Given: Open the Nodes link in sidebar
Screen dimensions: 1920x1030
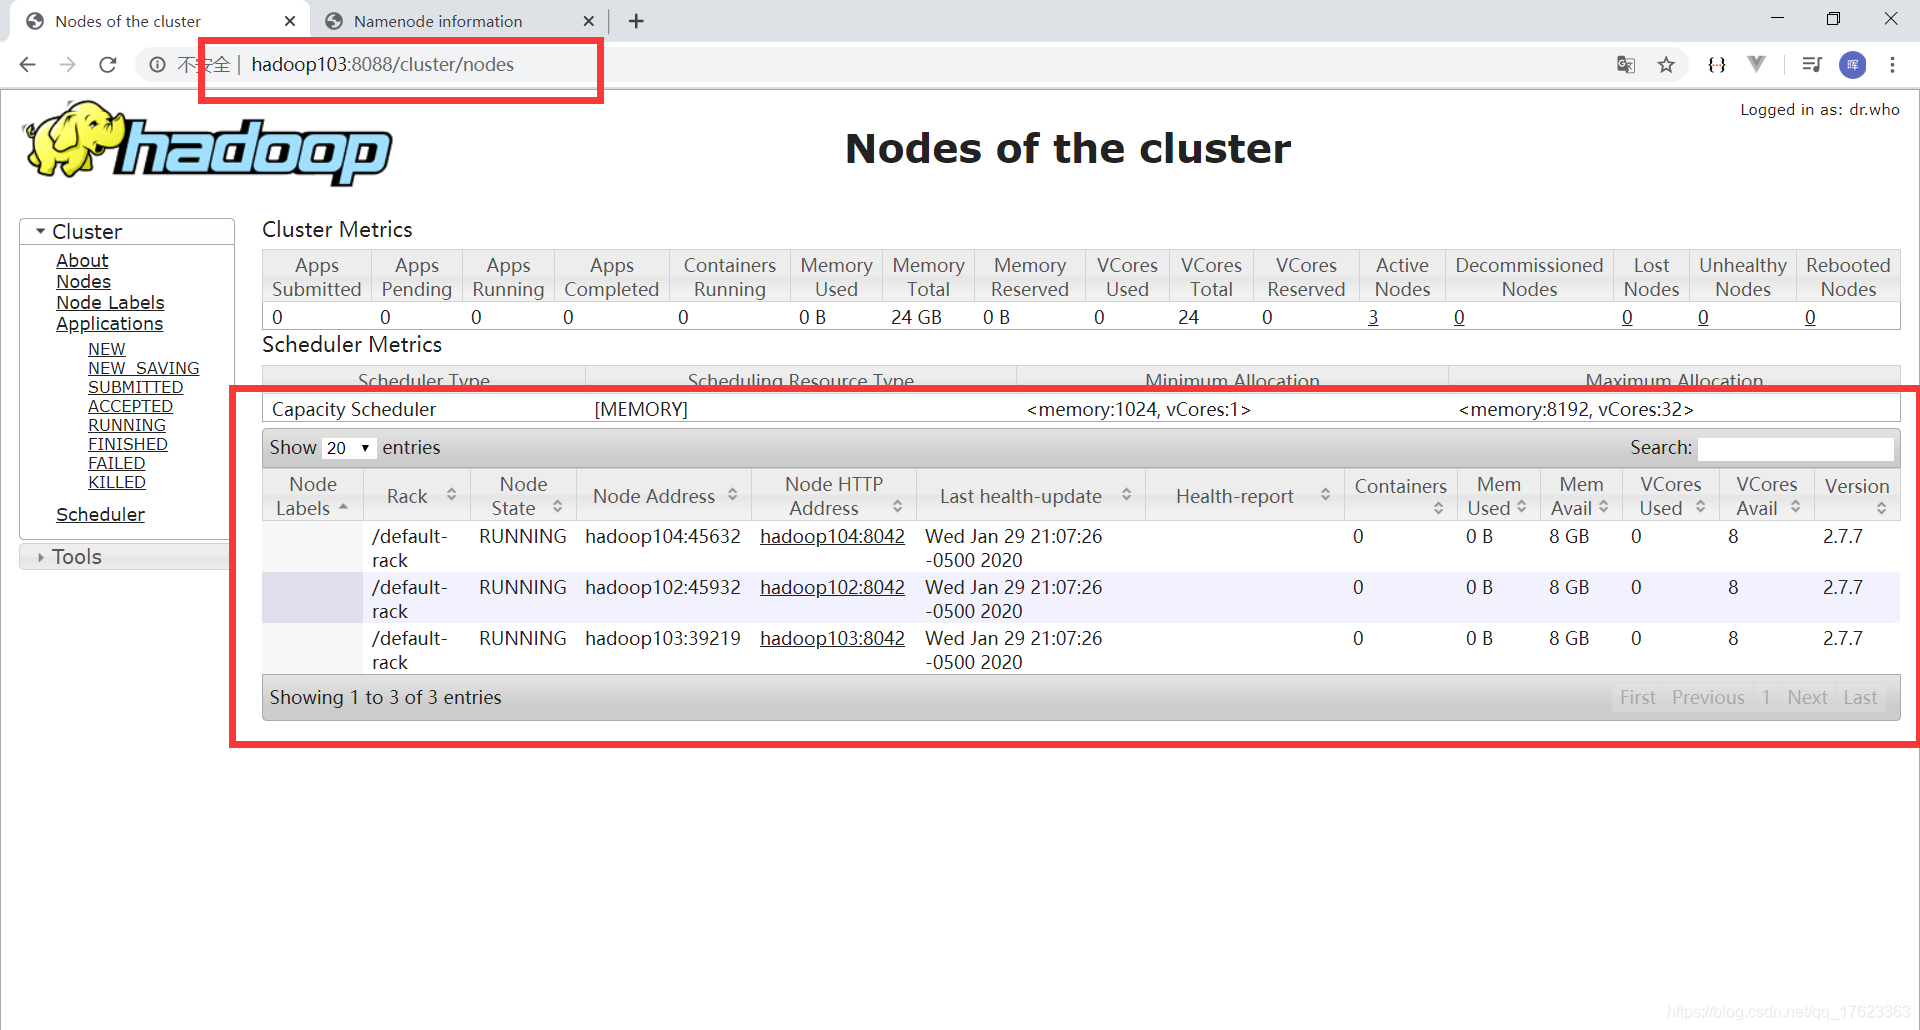Looking at the screenshot, I should (x=83, y=282).
